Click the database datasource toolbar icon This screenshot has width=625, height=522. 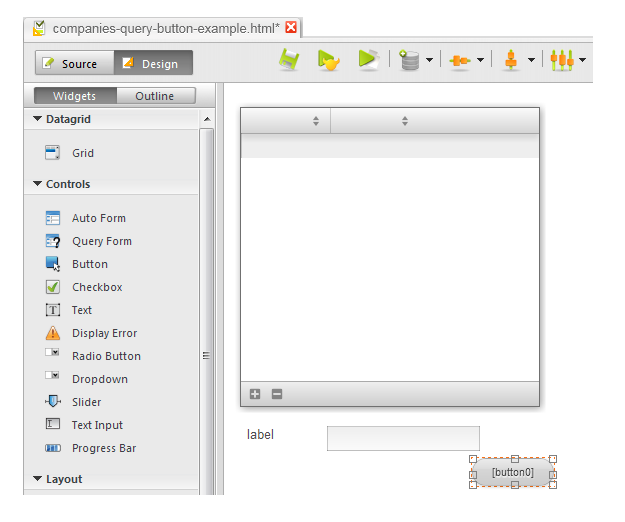[409, 61]
